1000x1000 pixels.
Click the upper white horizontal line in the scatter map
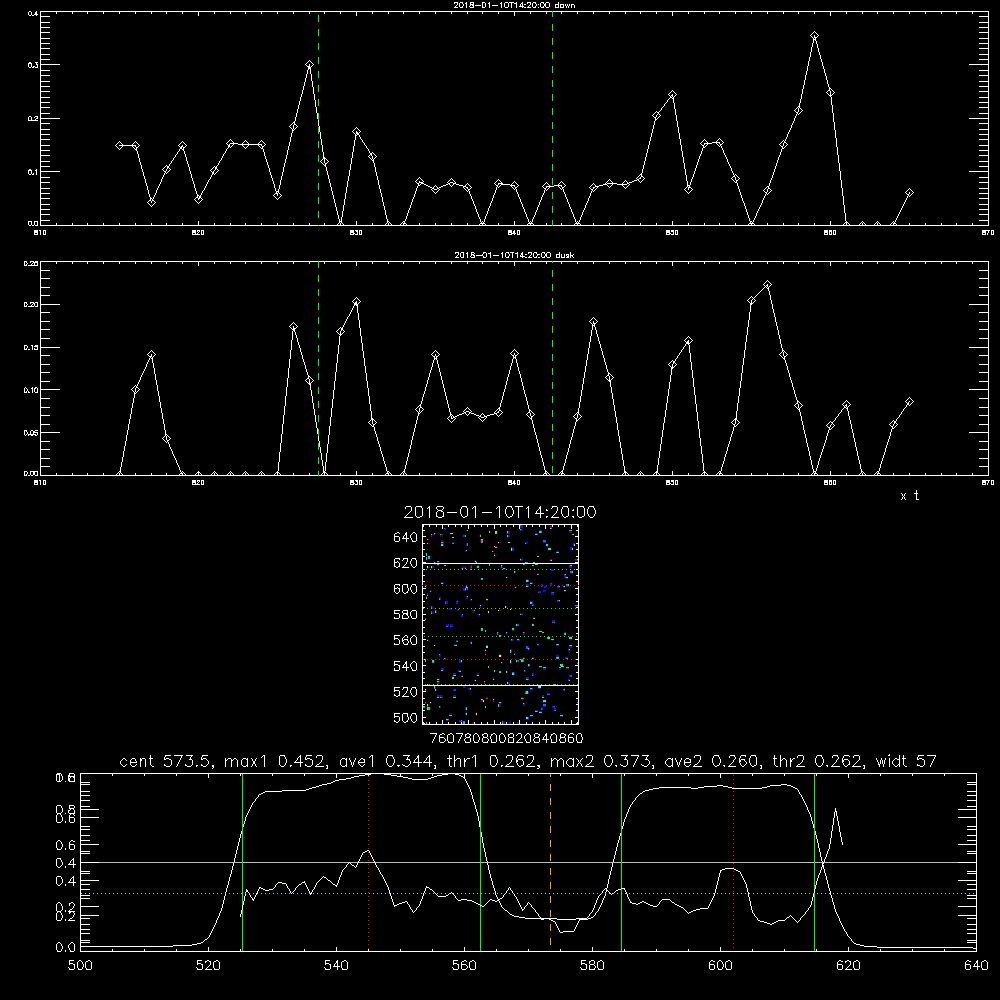(500, 564)
